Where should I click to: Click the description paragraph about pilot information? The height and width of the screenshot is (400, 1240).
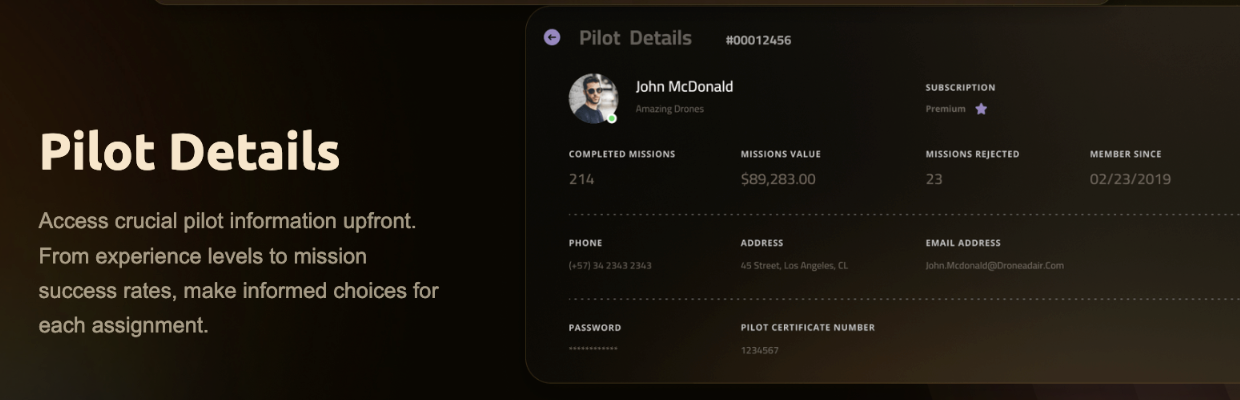pos(238,273)
